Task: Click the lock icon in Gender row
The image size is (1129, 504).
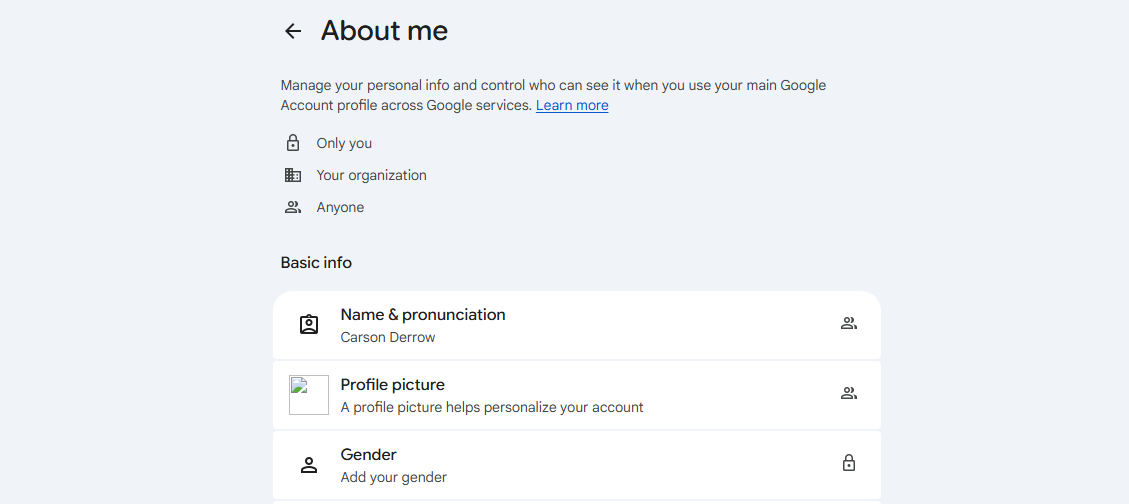Action: pyautogui.click(x=849, y=463)
